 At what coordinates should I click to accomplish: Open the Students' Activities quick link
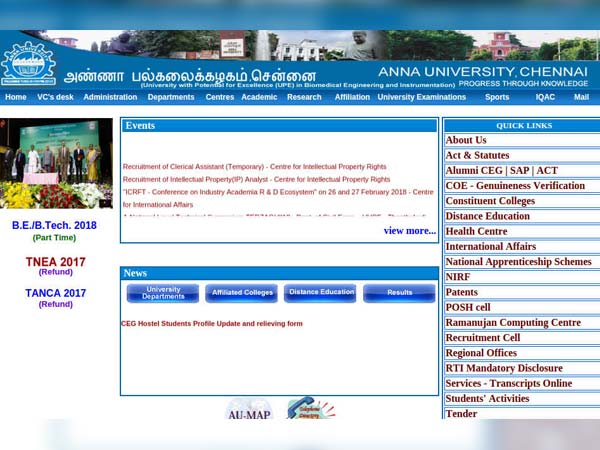point(488,399)
